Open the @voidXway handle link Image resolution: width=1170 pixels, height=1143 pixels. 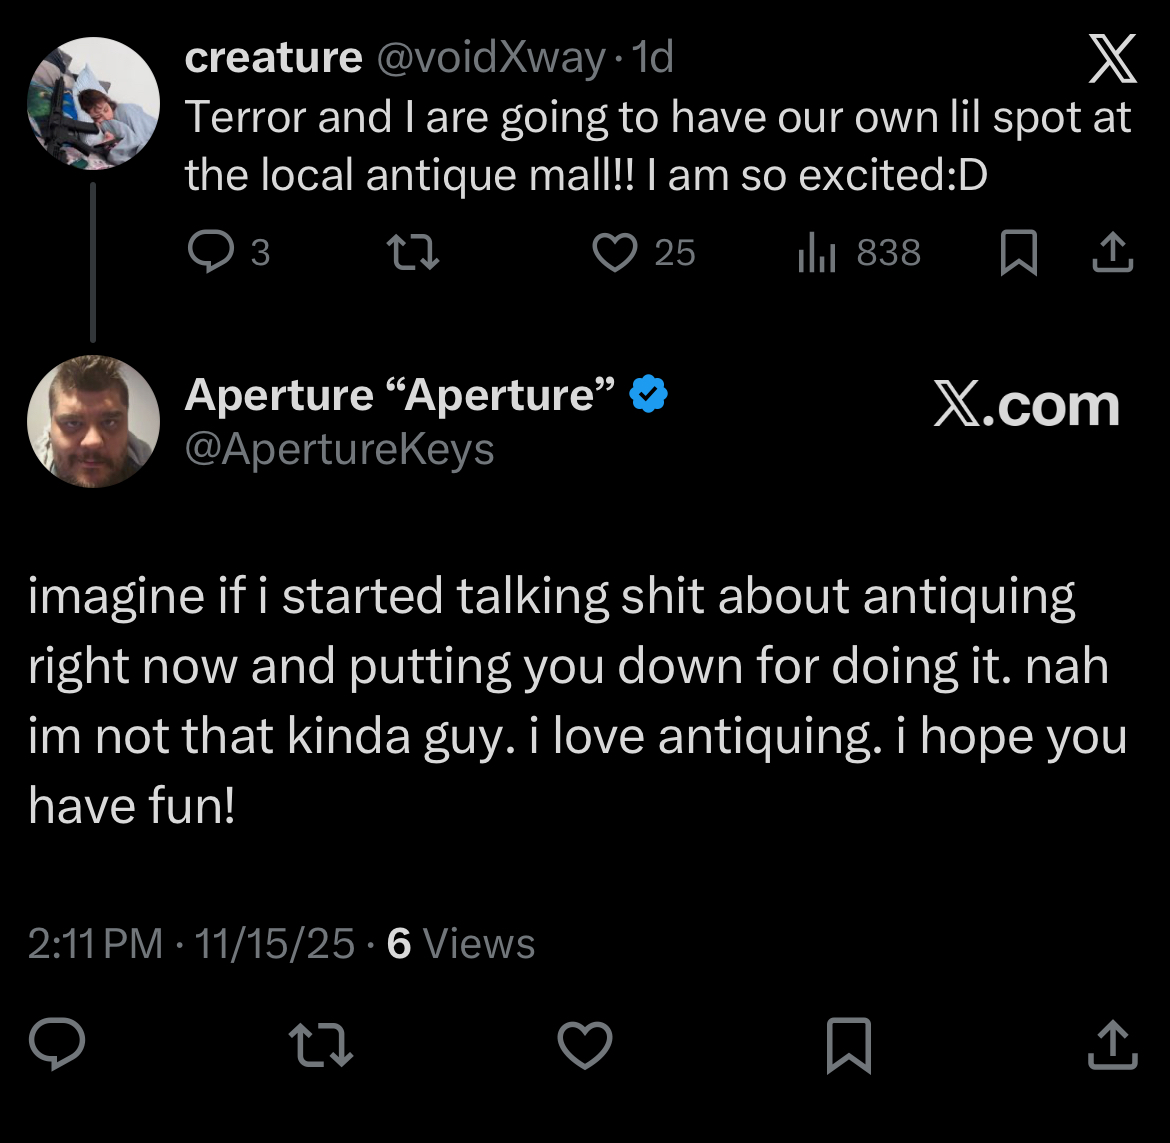pos(490,58)
